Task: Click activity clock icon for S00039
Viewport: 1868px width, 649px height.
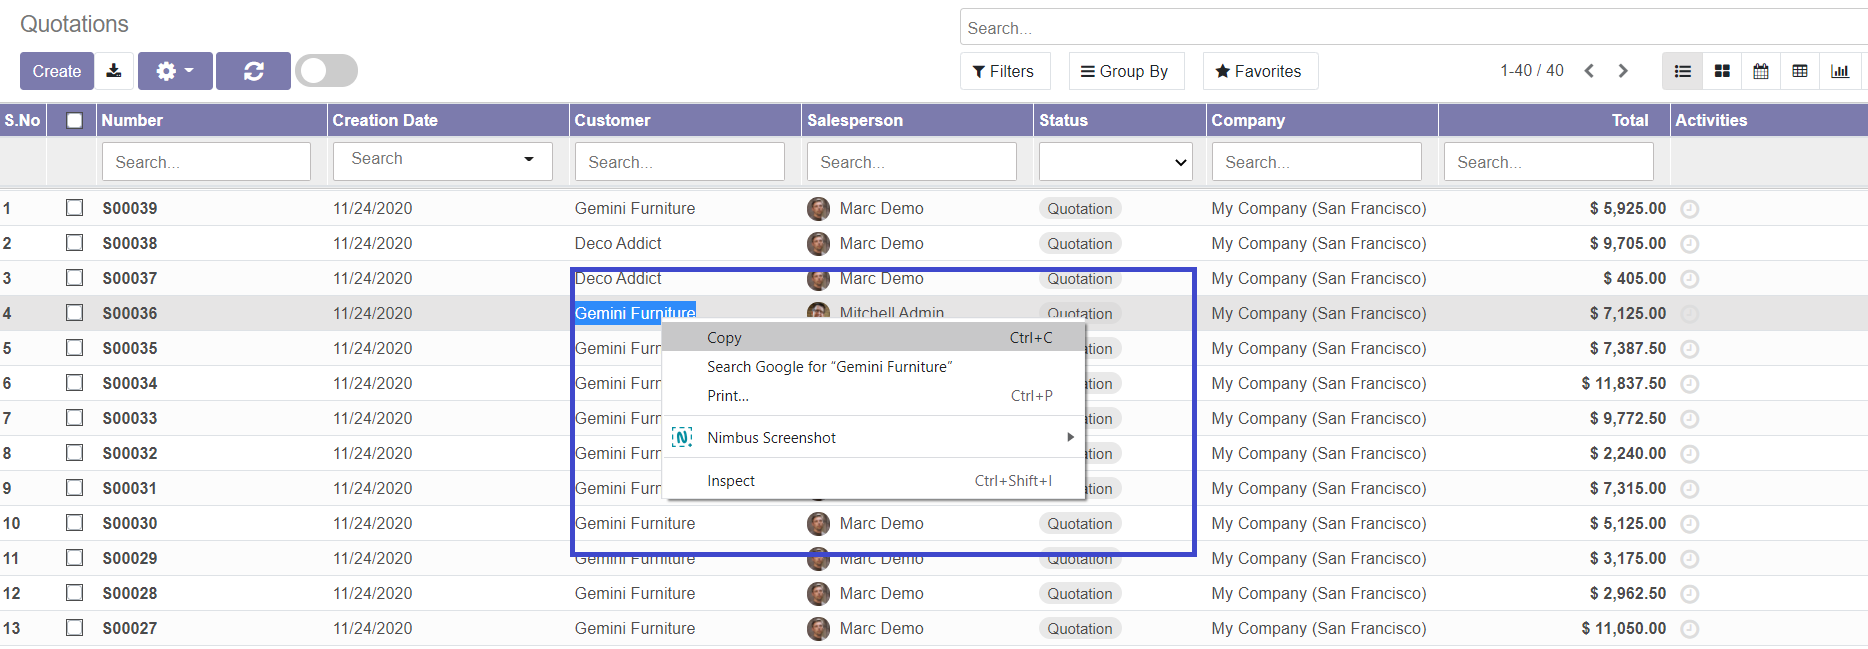Action: coord(1690,209)
